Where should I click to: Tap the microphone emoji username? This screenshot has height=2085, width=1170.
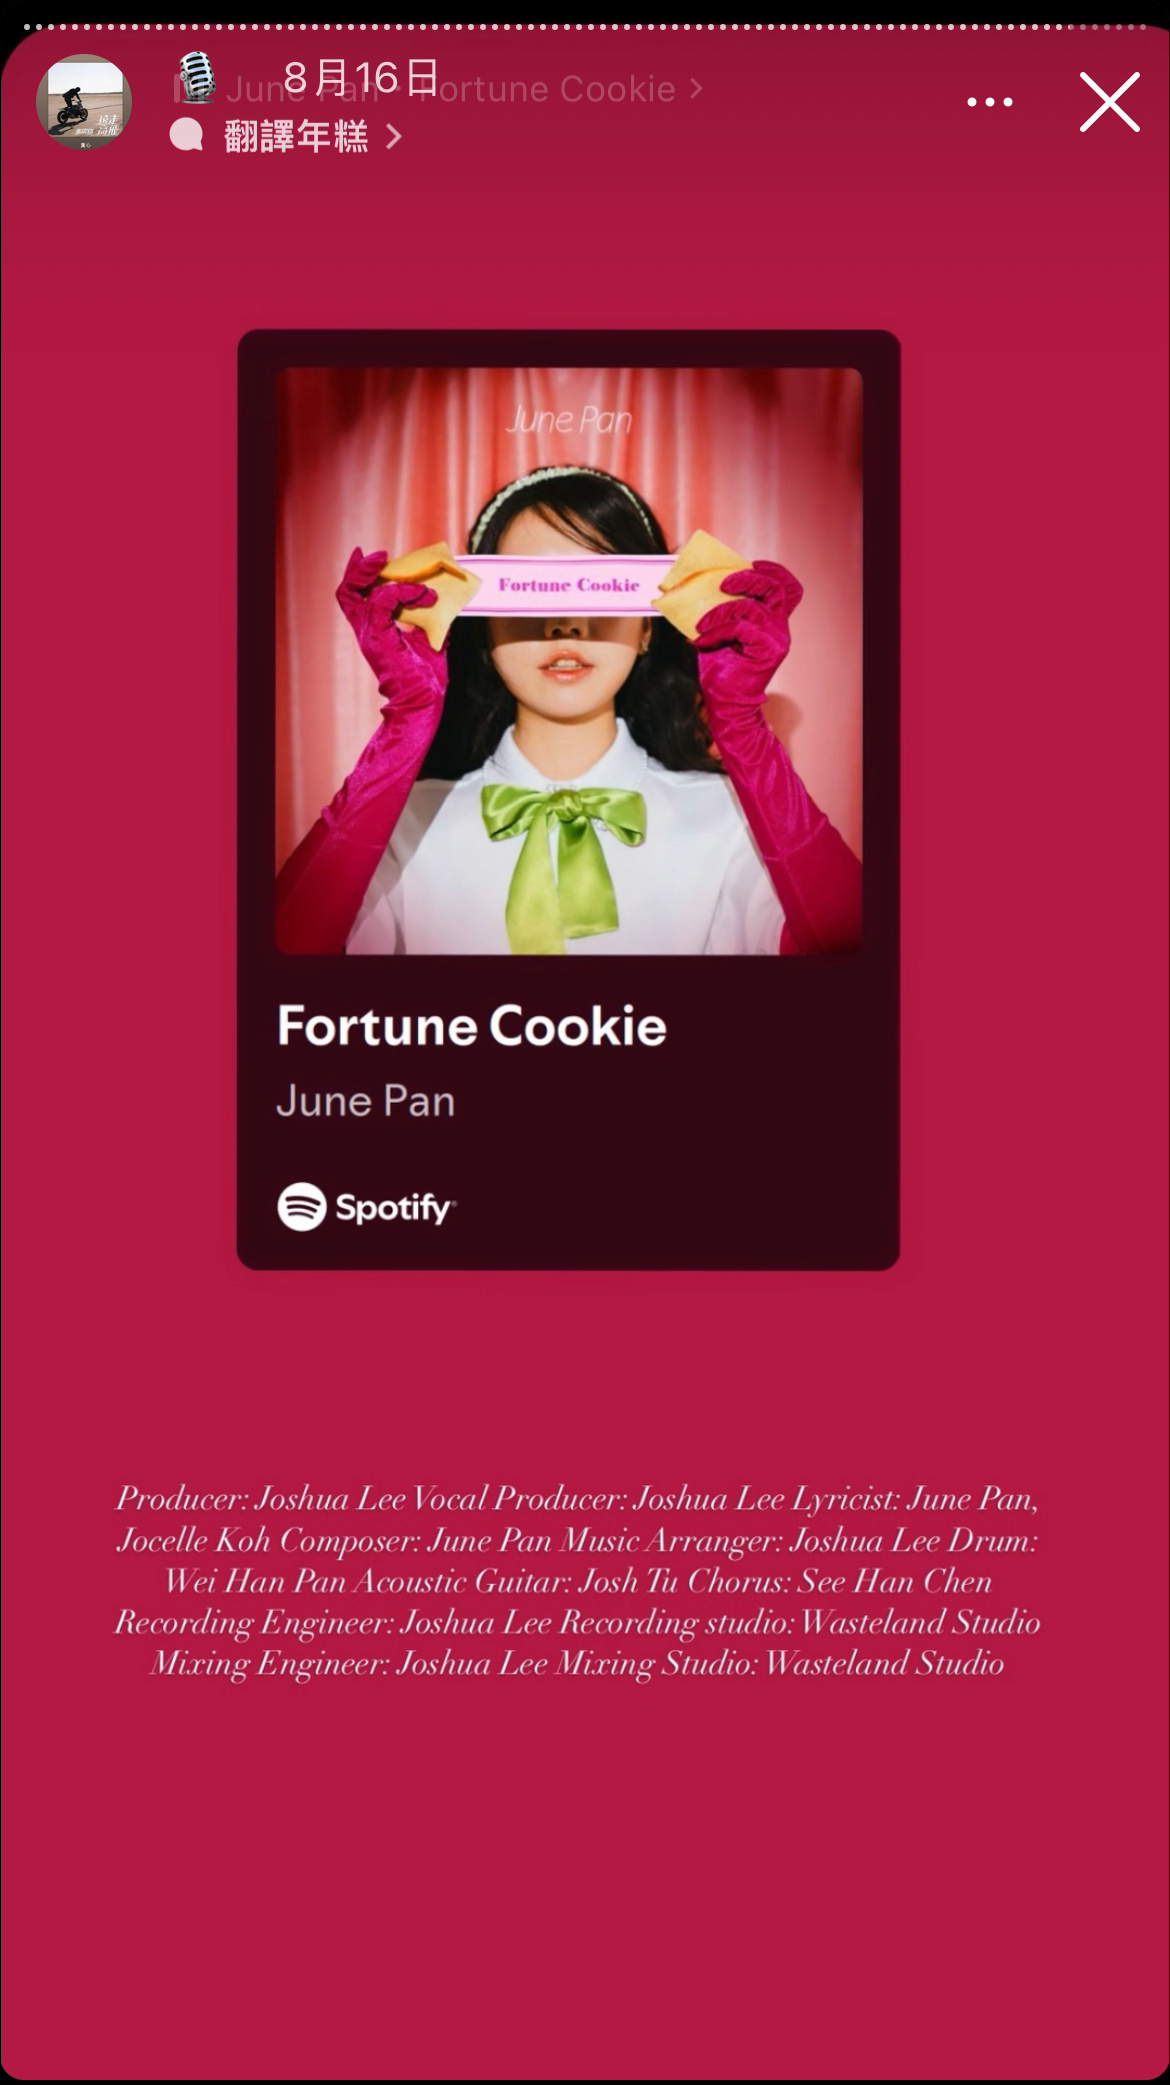[197, 77]
